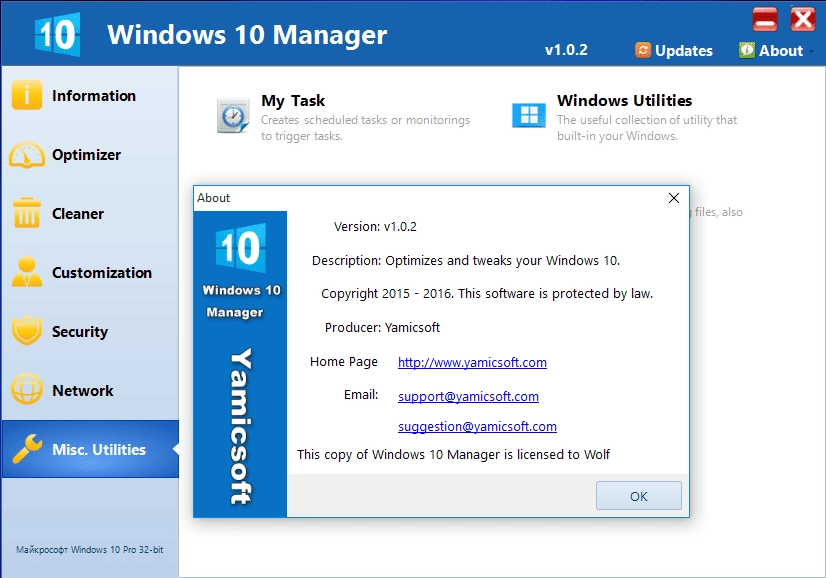
Task: Click the Network globe icon
Action: pyautogui.click(x=26, y=389)
